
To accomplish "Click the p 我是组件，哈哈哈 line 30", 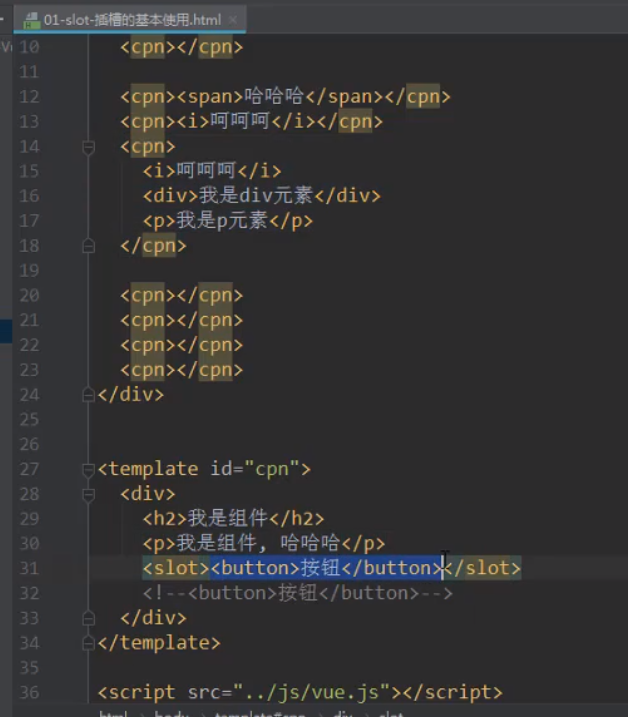I will pyautogui.click(x=264, y=544).
